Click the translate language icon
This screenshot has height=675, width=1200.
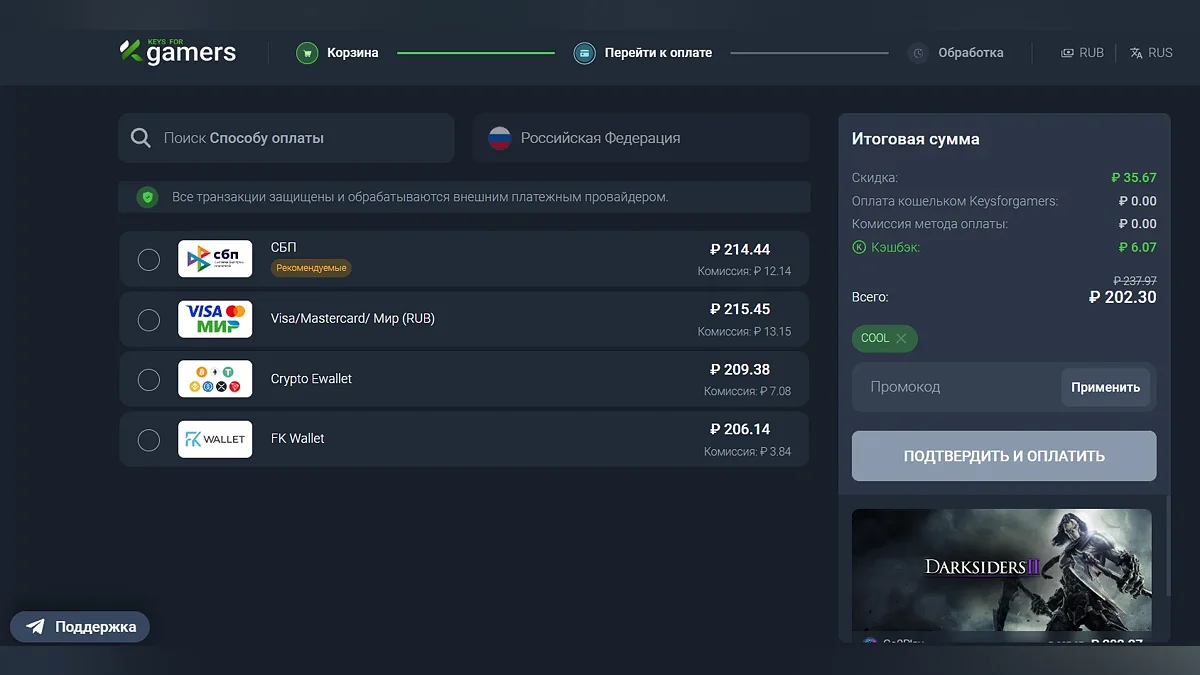point(1136,53)
